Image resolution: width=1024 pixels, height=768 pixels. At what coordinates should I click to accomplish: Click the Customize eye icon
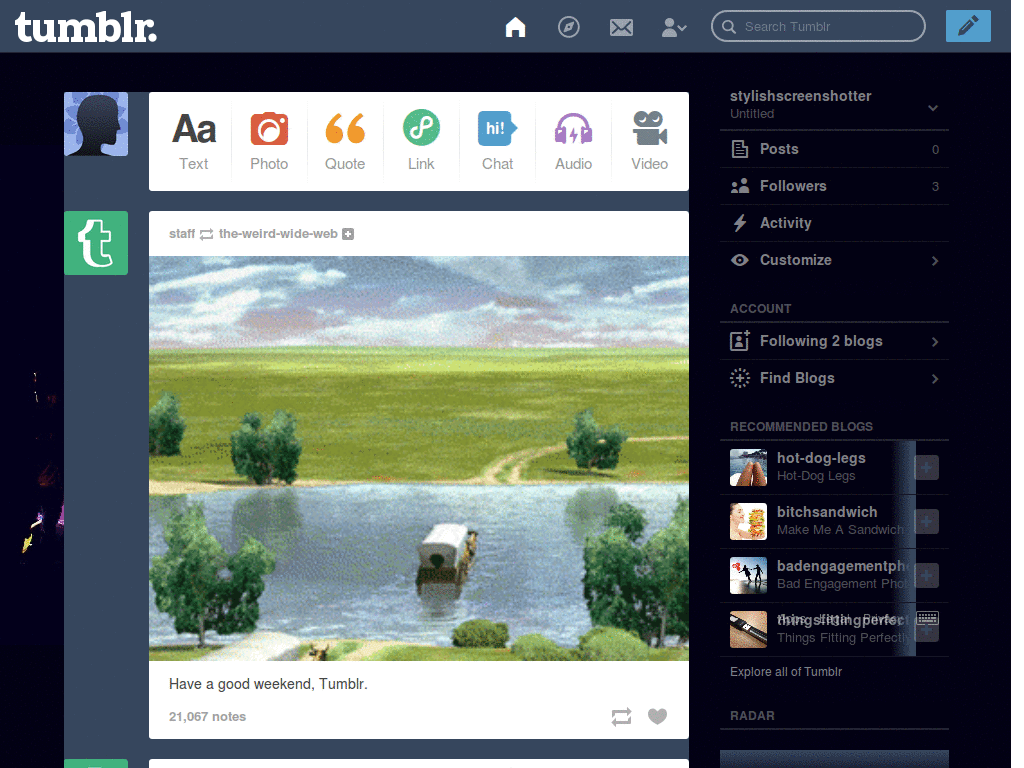pyautogui.click(x=740, y=260)
